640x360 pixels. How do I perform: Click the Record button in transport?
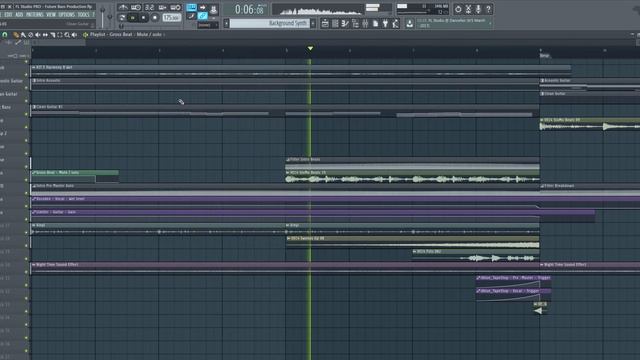pos(155,18)
